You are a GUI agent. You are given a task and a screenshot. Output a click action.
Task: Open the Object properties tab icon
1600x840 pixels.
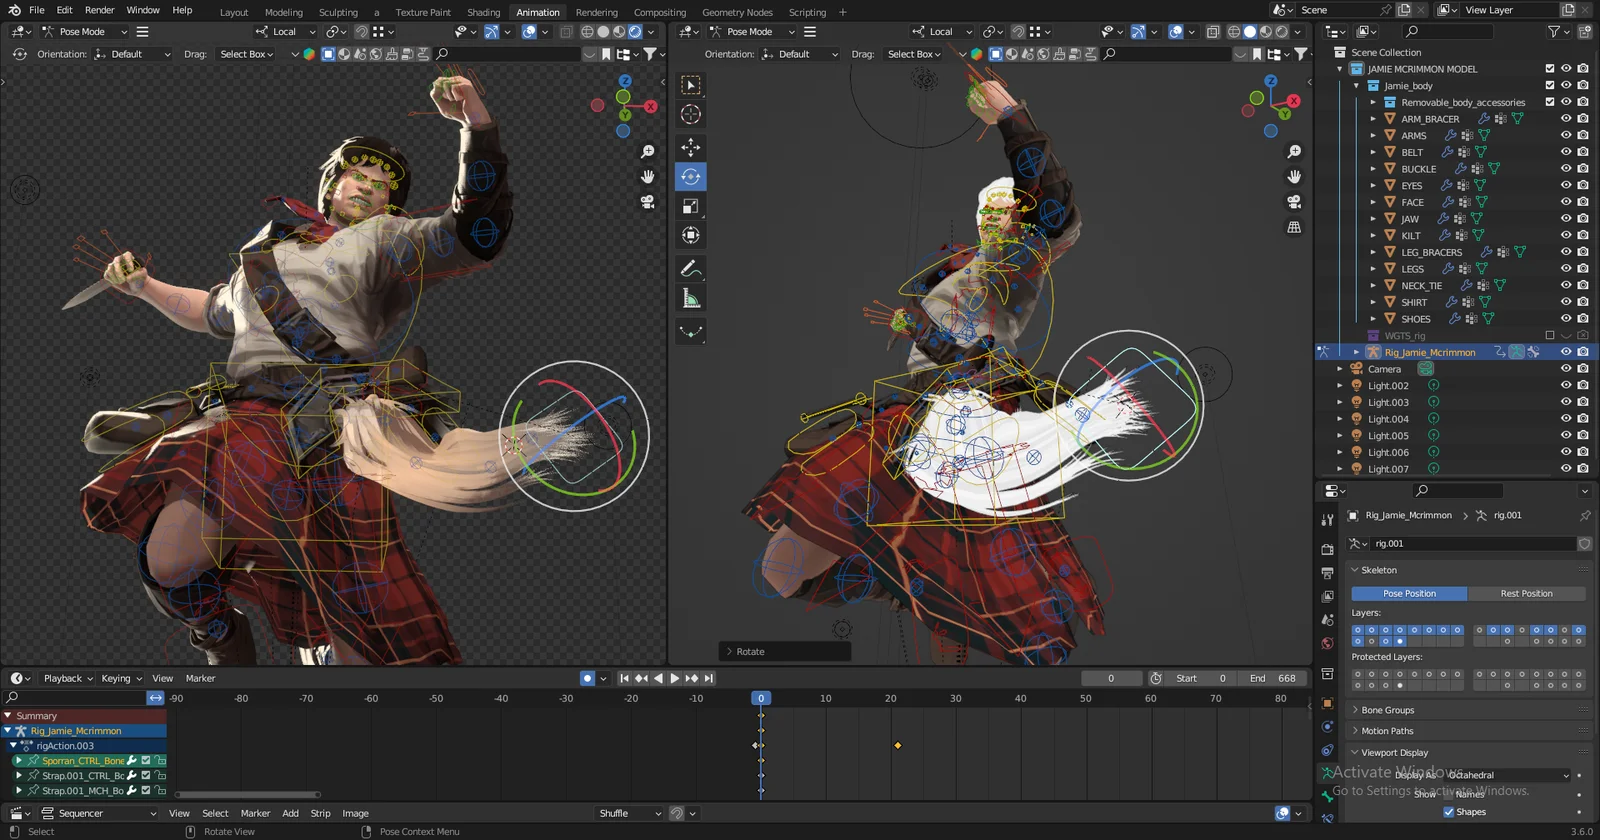[x=1327, y=703]
